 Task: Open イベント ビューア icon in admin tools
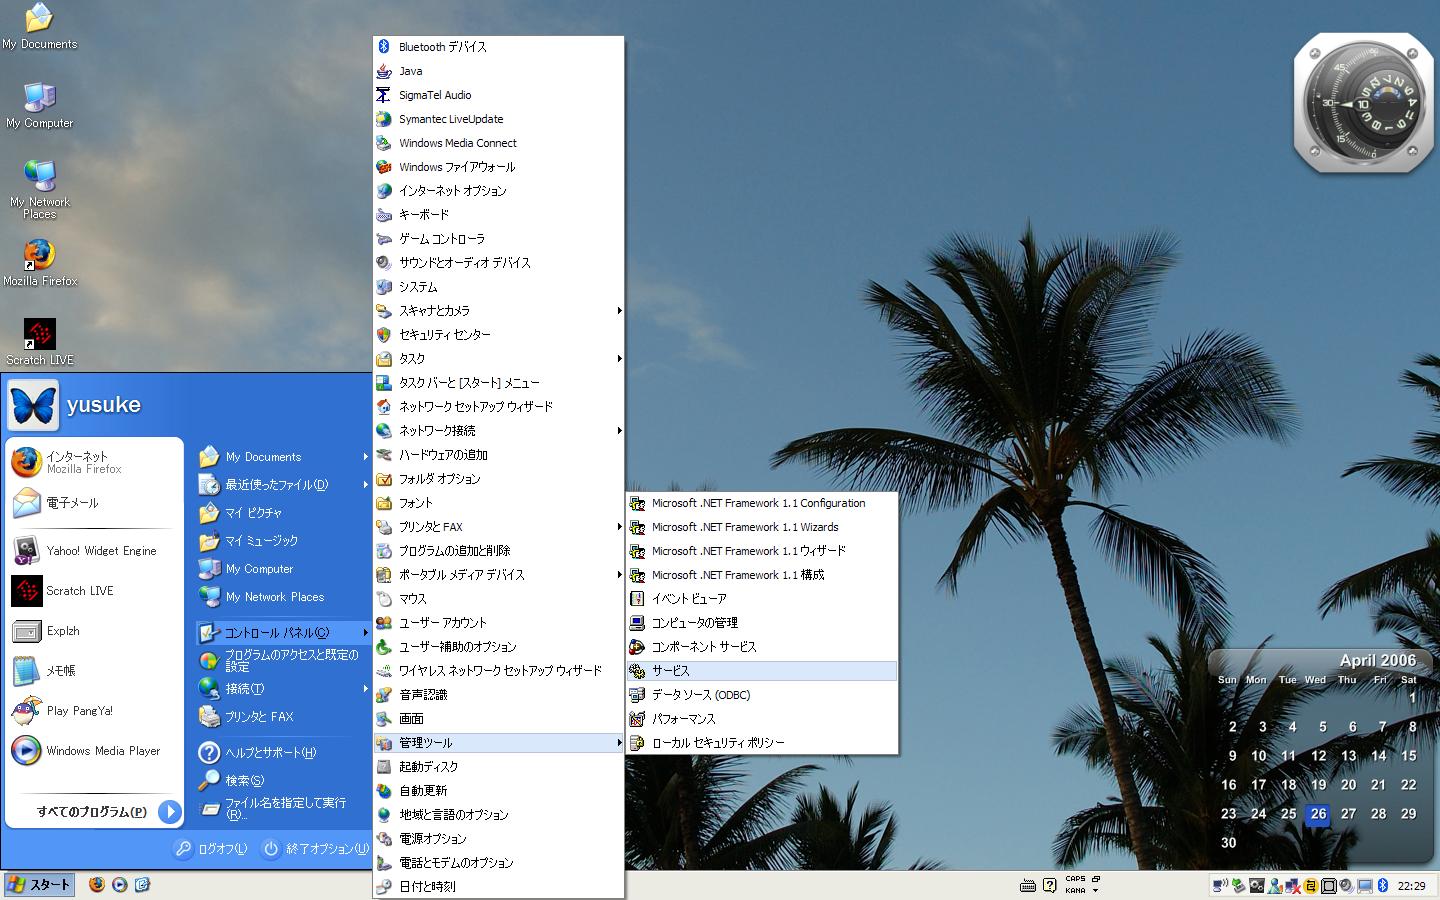pos(637,599)
